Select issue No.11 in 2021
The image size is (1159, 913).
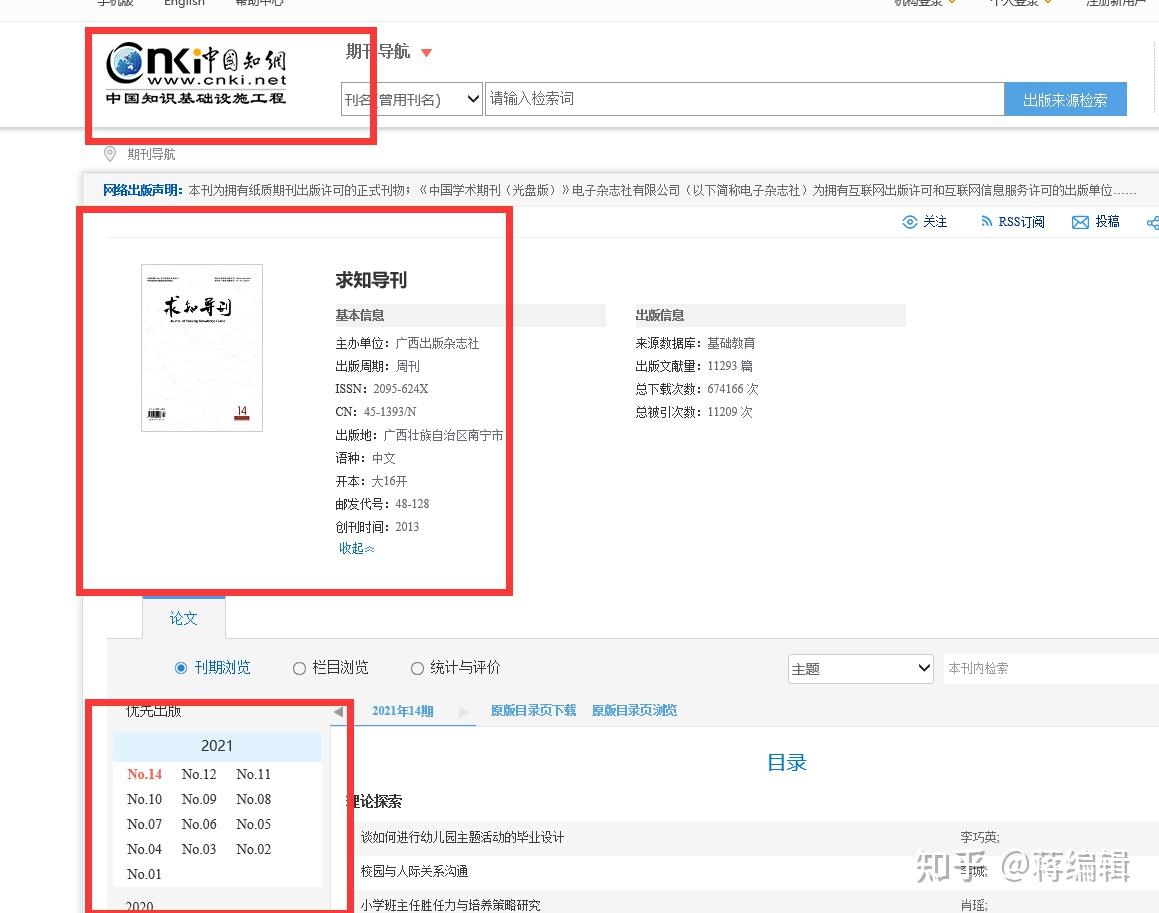pyautogui.click(x=254, y=774)
